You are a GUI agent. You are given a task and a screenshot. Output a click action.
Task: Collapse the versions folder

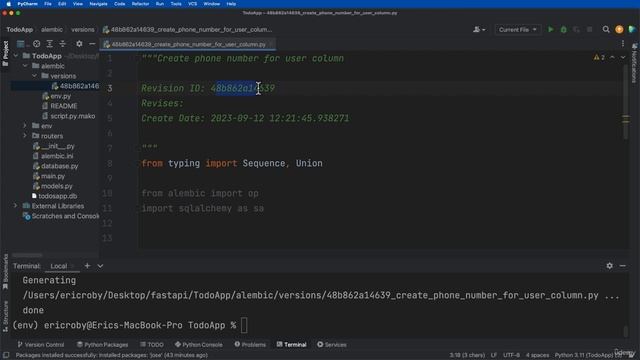click(34, 76)
